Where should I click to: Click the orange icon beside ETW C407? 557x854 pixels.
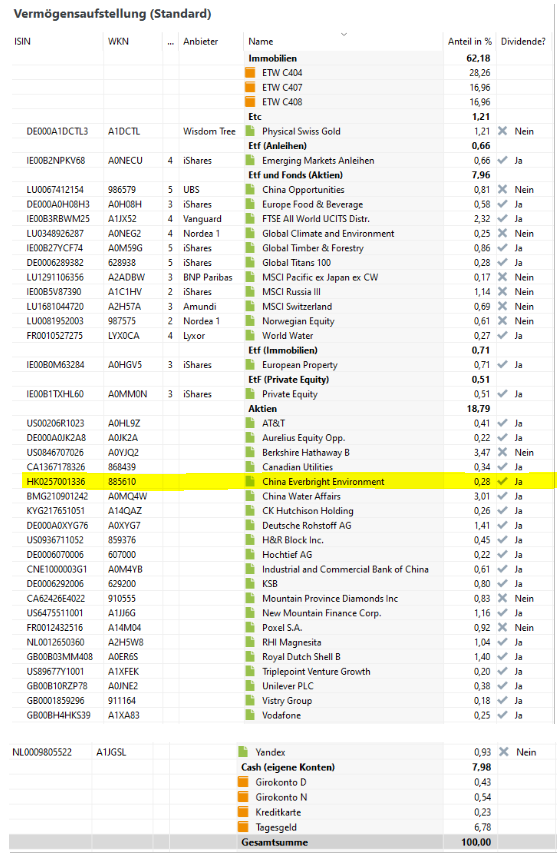[x=250, y=87]
